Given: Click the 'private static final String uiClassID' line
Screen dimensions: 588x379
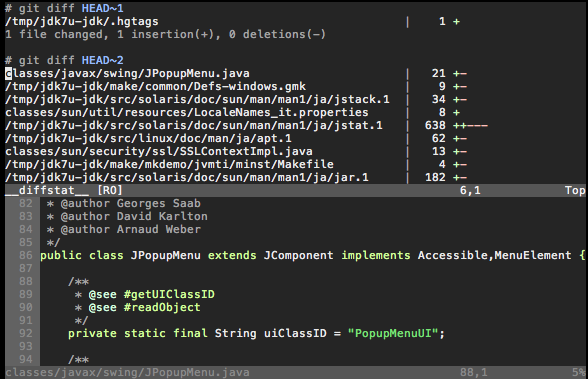Looking at the screenshot, I should click(256, 333).
